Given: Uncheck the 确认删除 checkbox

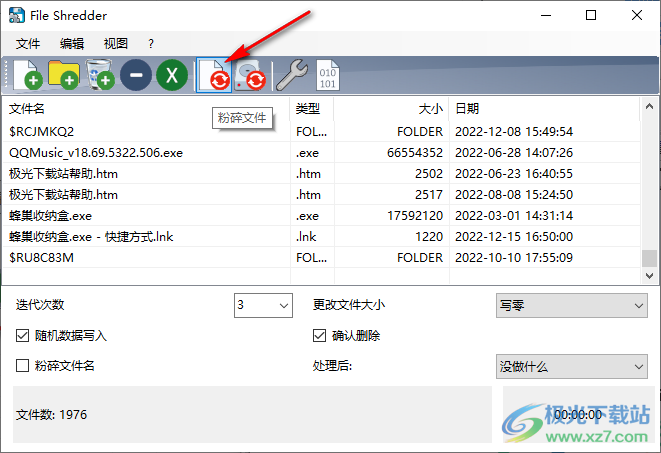Looking at the screenshot, I should click(319, 335).
